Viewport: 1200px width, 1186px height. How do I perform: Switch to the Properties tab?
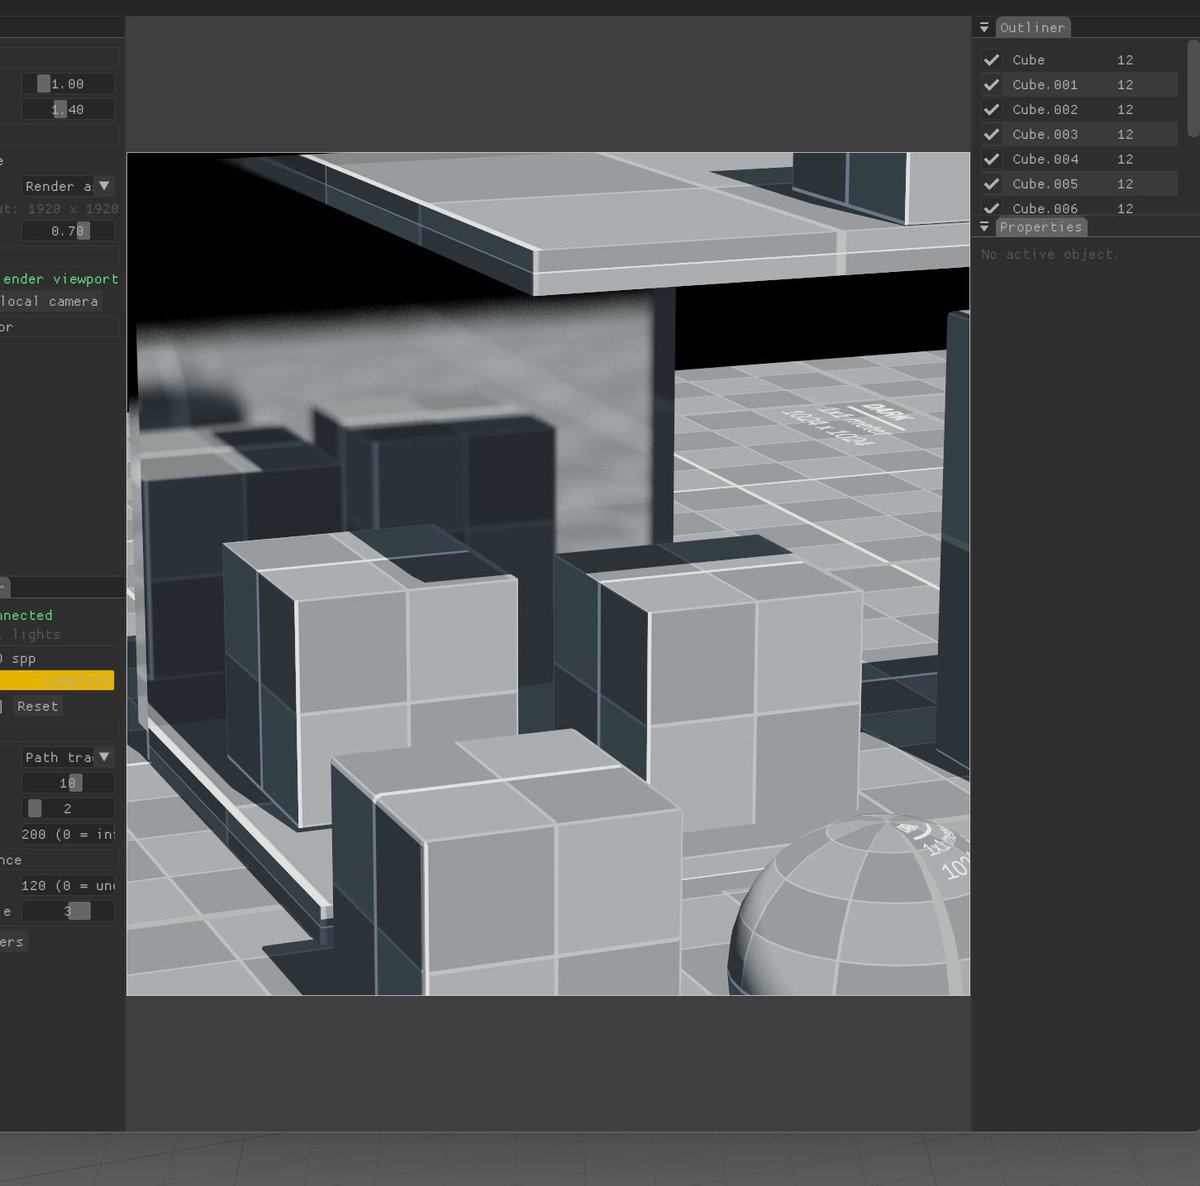click(x=1040, y=227)
